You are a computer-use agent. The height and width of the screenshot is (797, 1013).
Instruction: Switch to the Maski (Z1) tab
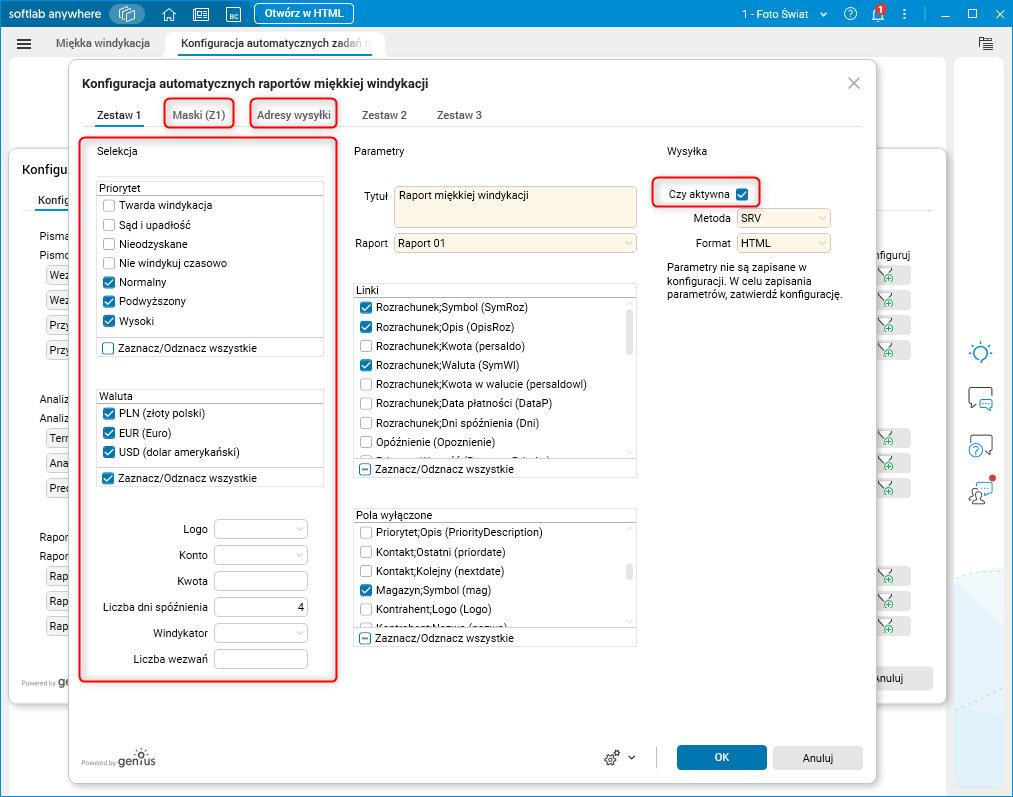pos(200,115)
